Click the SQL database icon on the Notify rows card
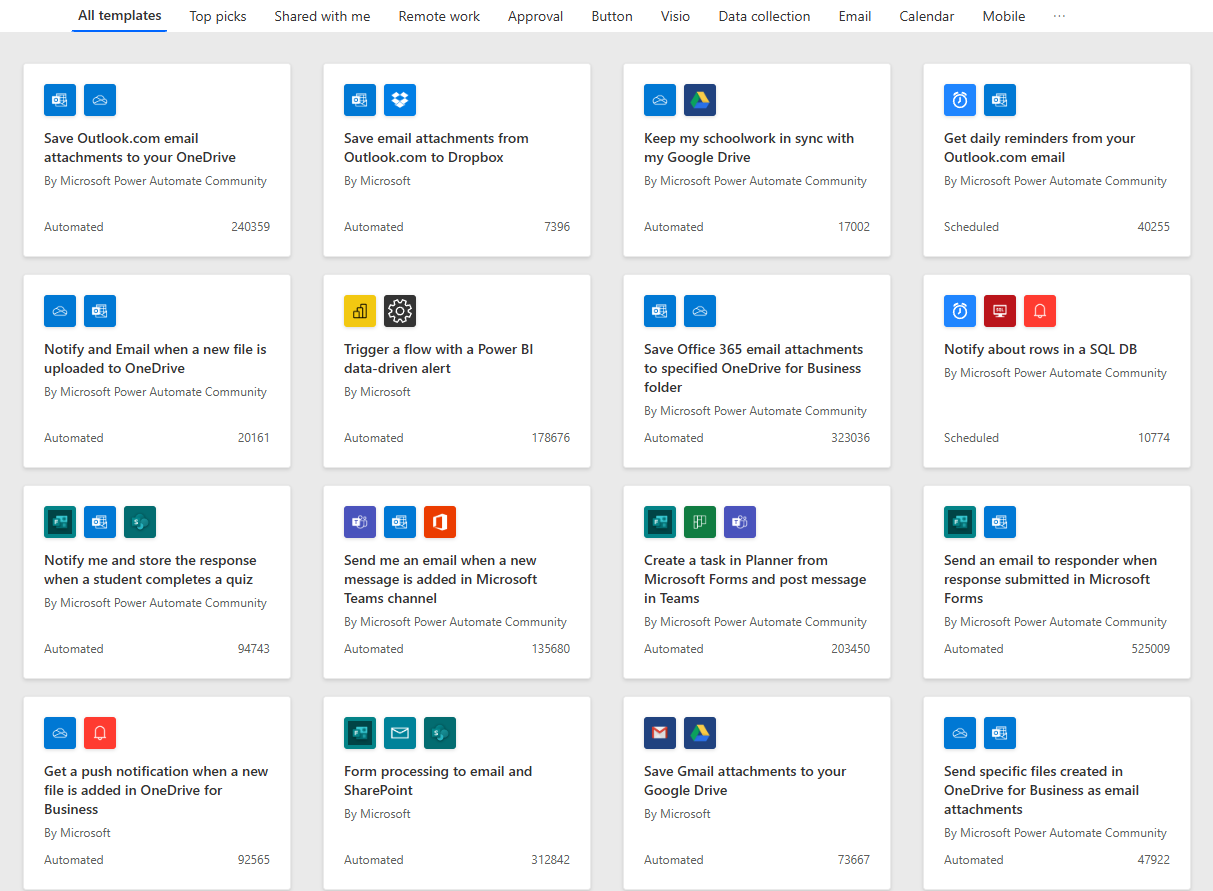 1000,311
